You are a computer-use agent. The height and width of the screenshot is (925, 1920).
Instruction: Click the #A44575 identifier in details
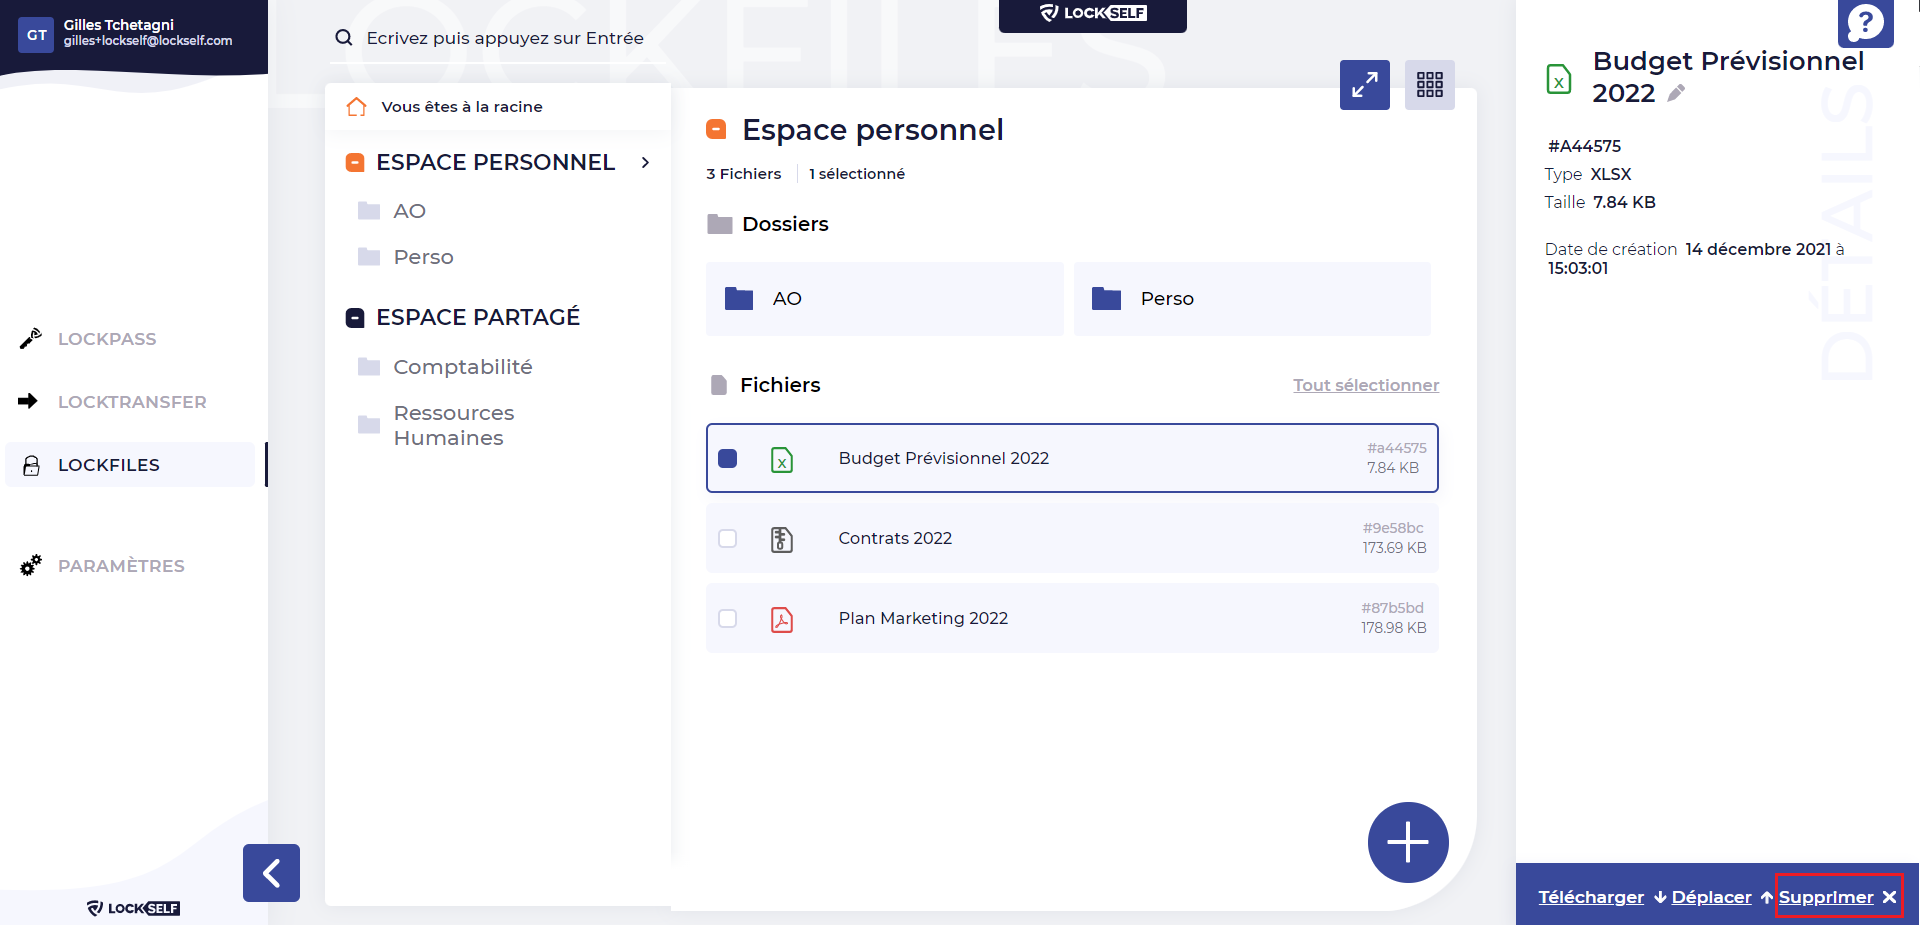(x=1584, y=146)
